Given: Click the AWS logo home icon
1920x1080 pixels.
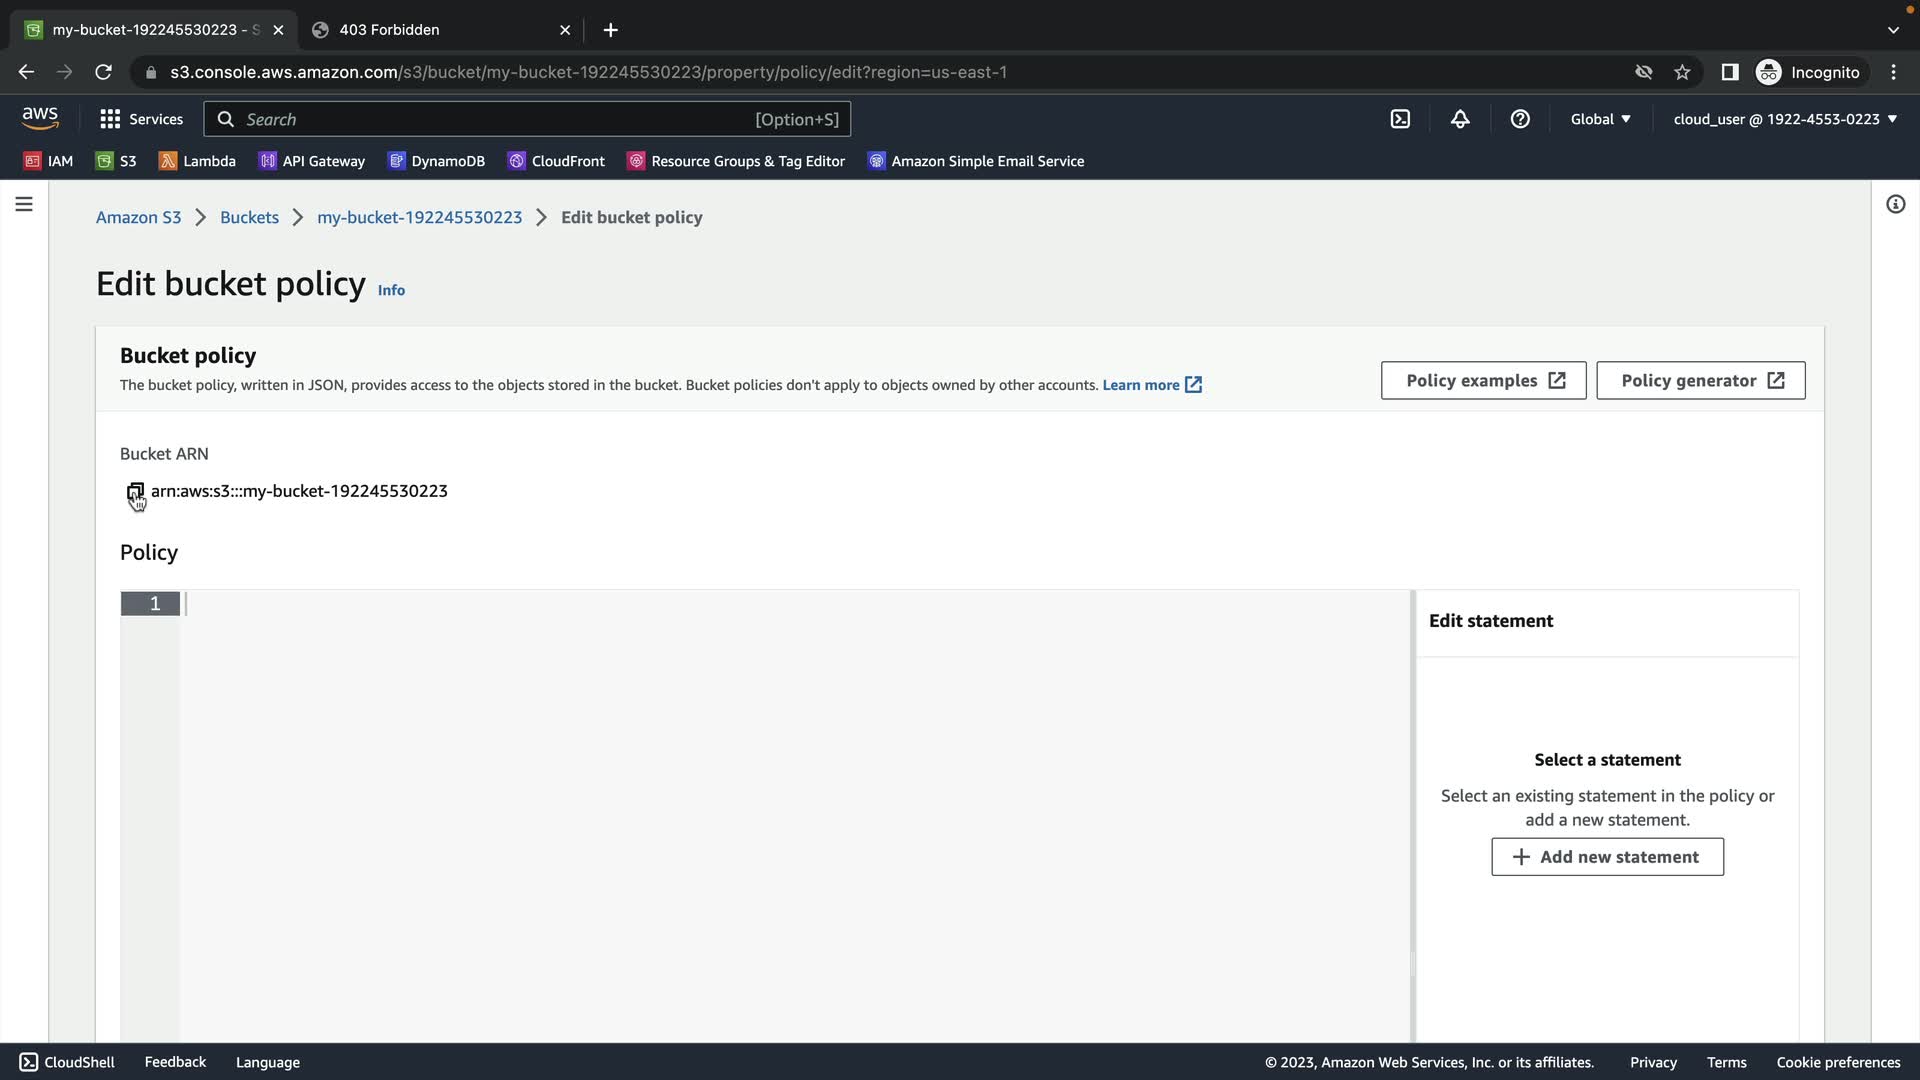Looking at the screenshot, I should 40,118.
